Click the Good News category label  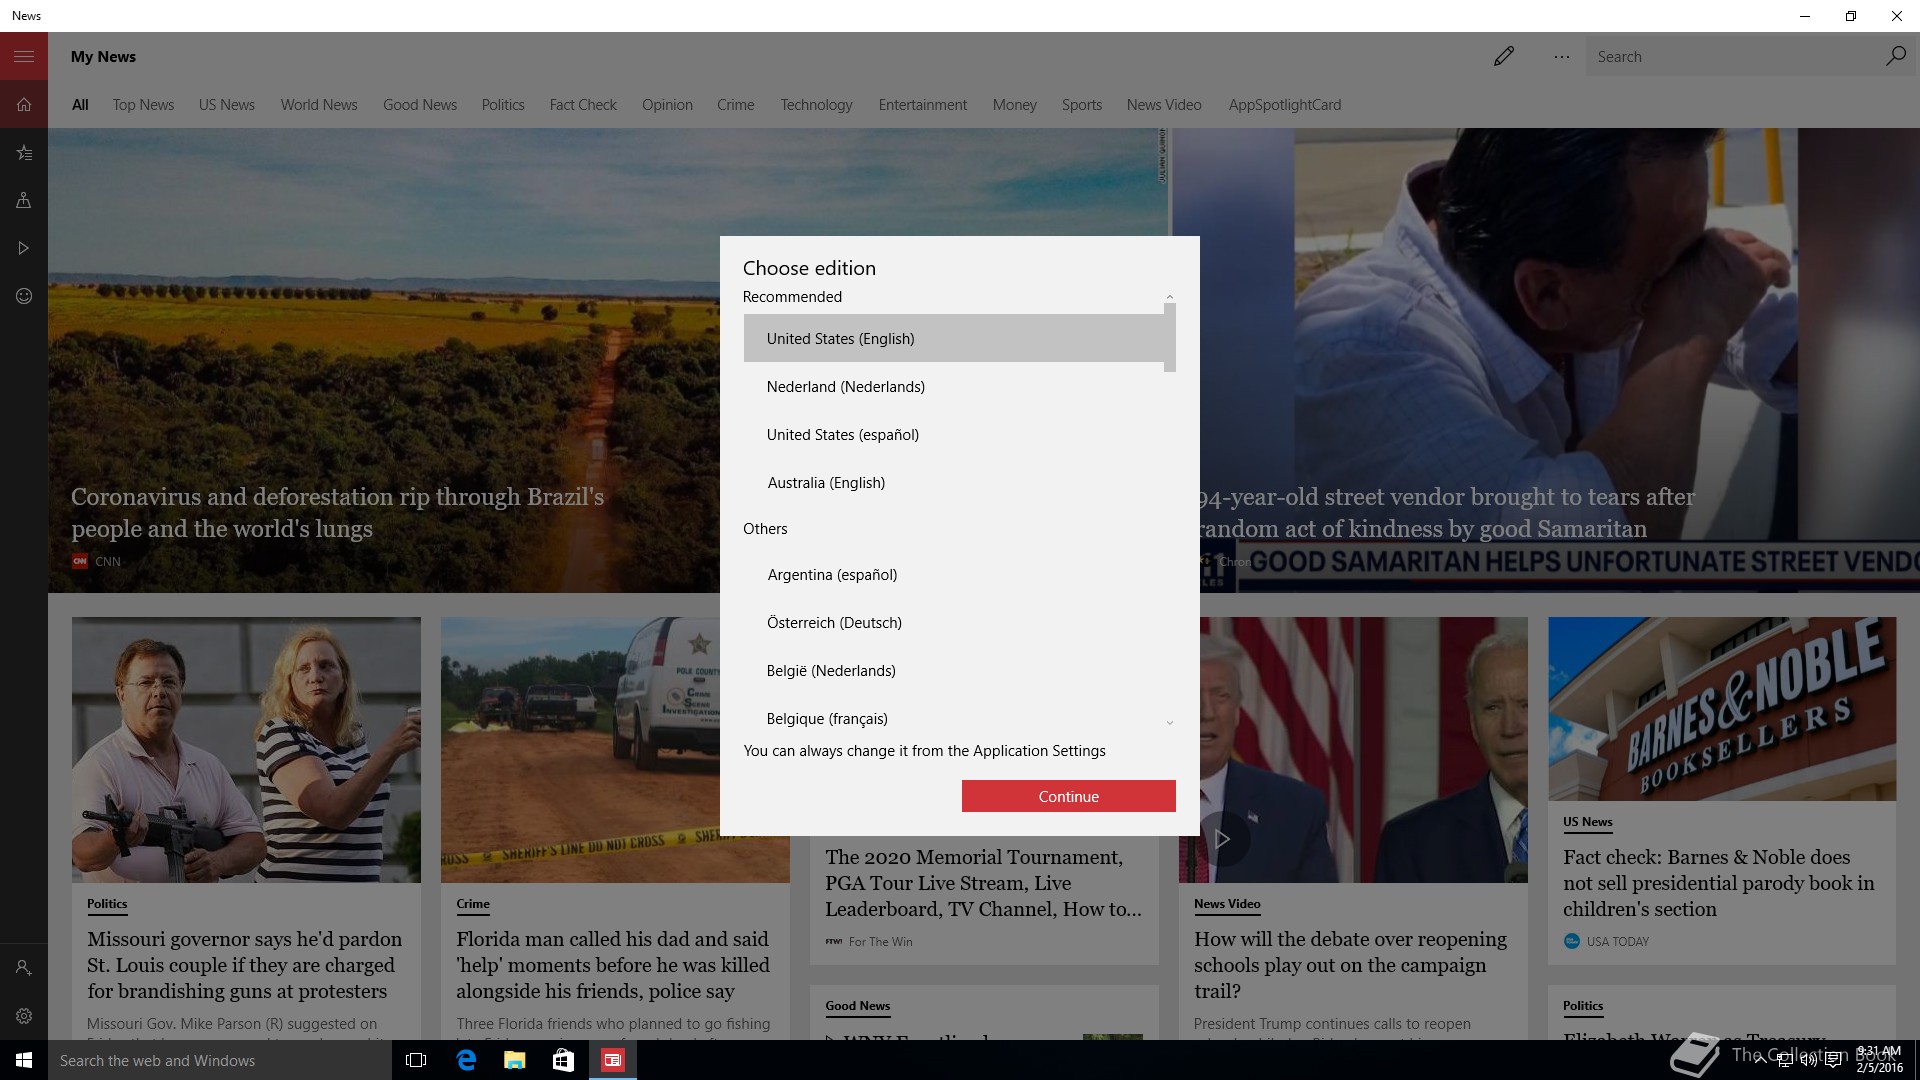coord(857,1005)
